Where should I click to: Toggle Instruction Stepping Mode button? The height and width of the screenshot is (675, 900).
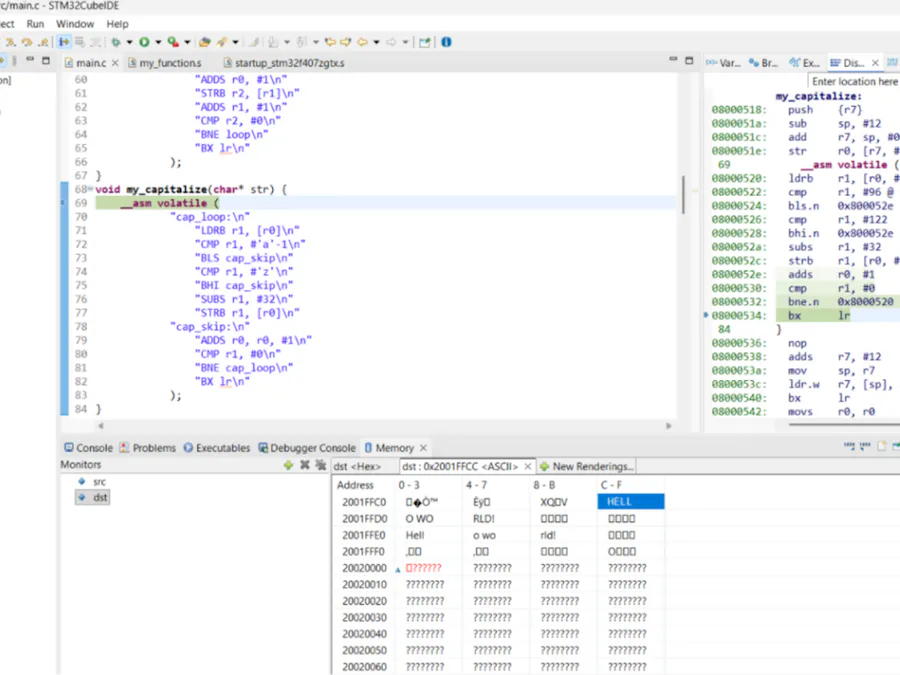coord(64,42)
